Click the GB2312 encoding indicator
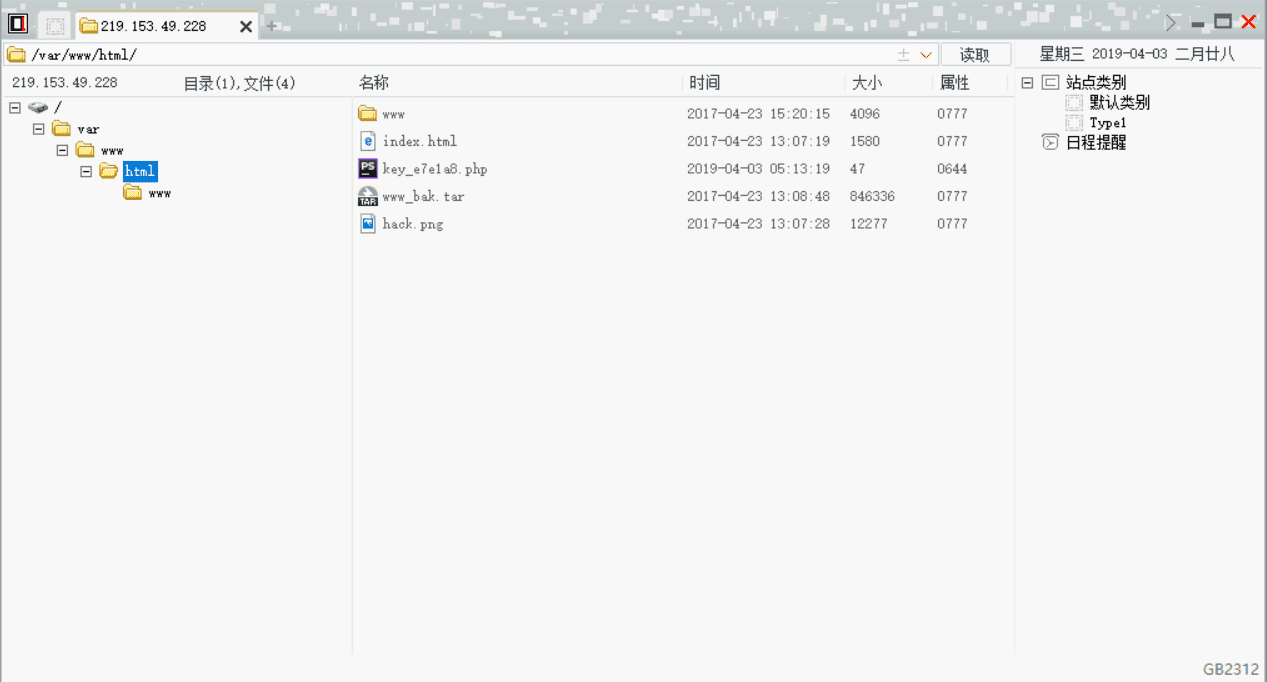 tap(1231, 669)
